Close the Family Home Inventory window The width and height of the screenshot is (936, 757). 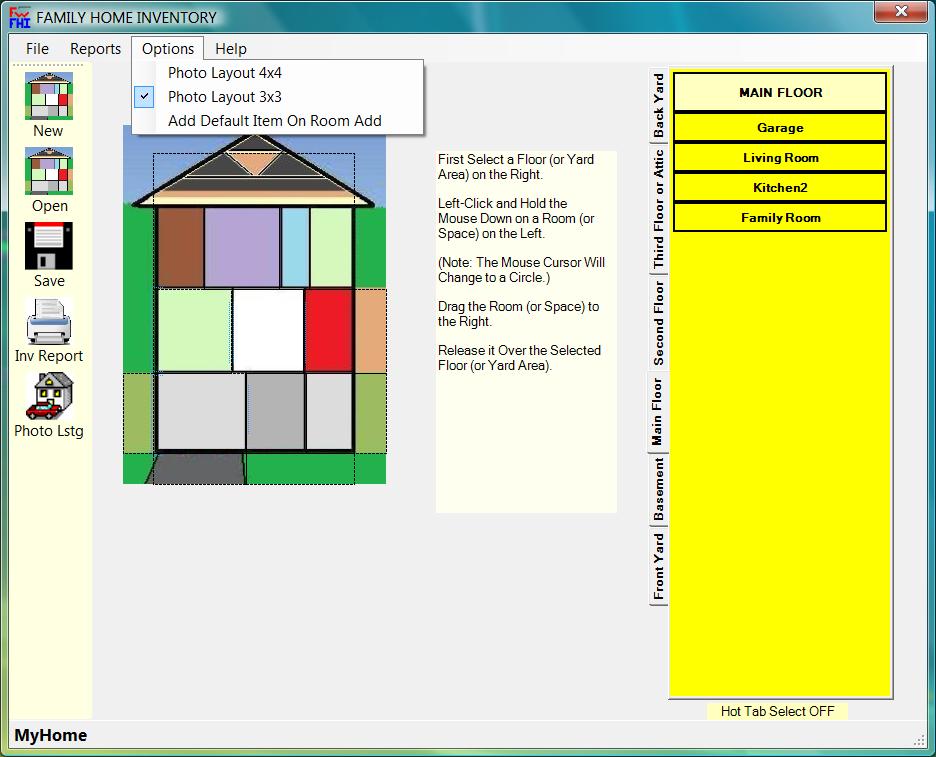click(x=901, y=11)
